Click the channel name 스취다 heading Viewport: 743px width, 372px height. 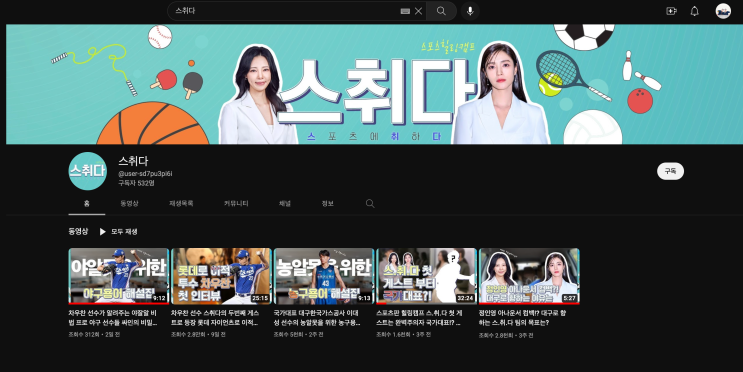point(133,161)
